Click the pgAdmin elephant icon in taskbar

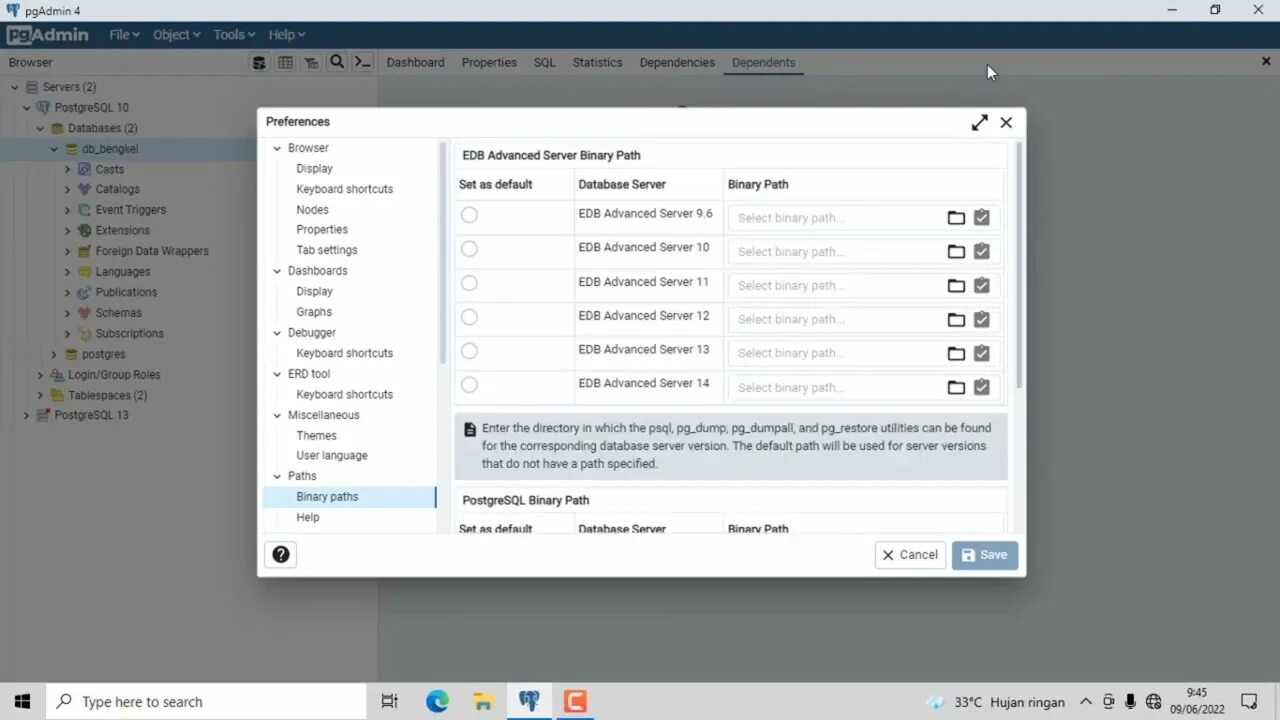pyautogui.click(x=529, y=701)
